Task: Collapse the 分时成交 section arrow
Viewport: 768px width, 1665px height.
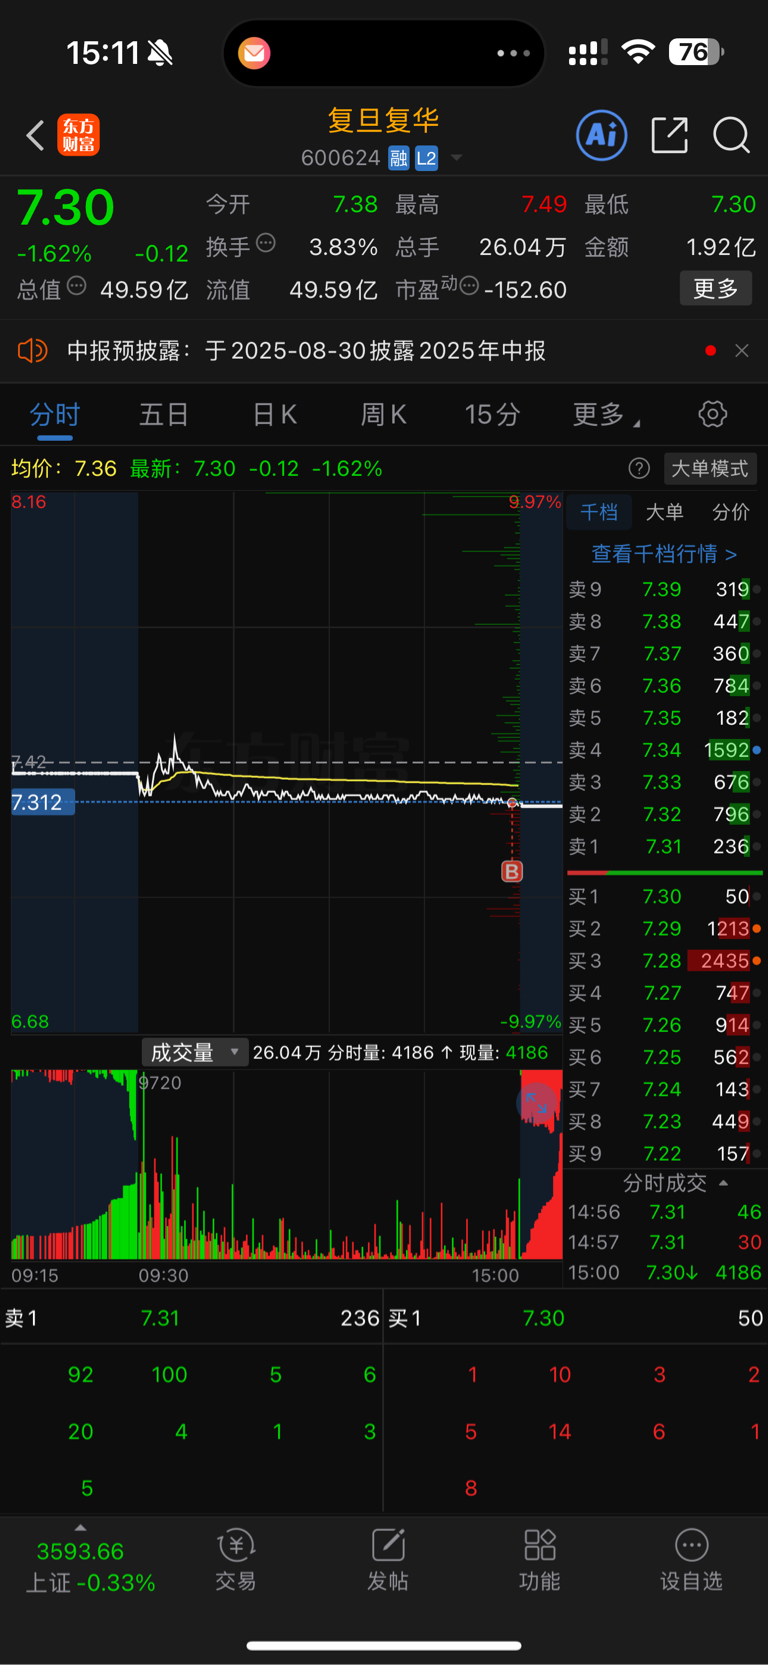Action: 724,1183
